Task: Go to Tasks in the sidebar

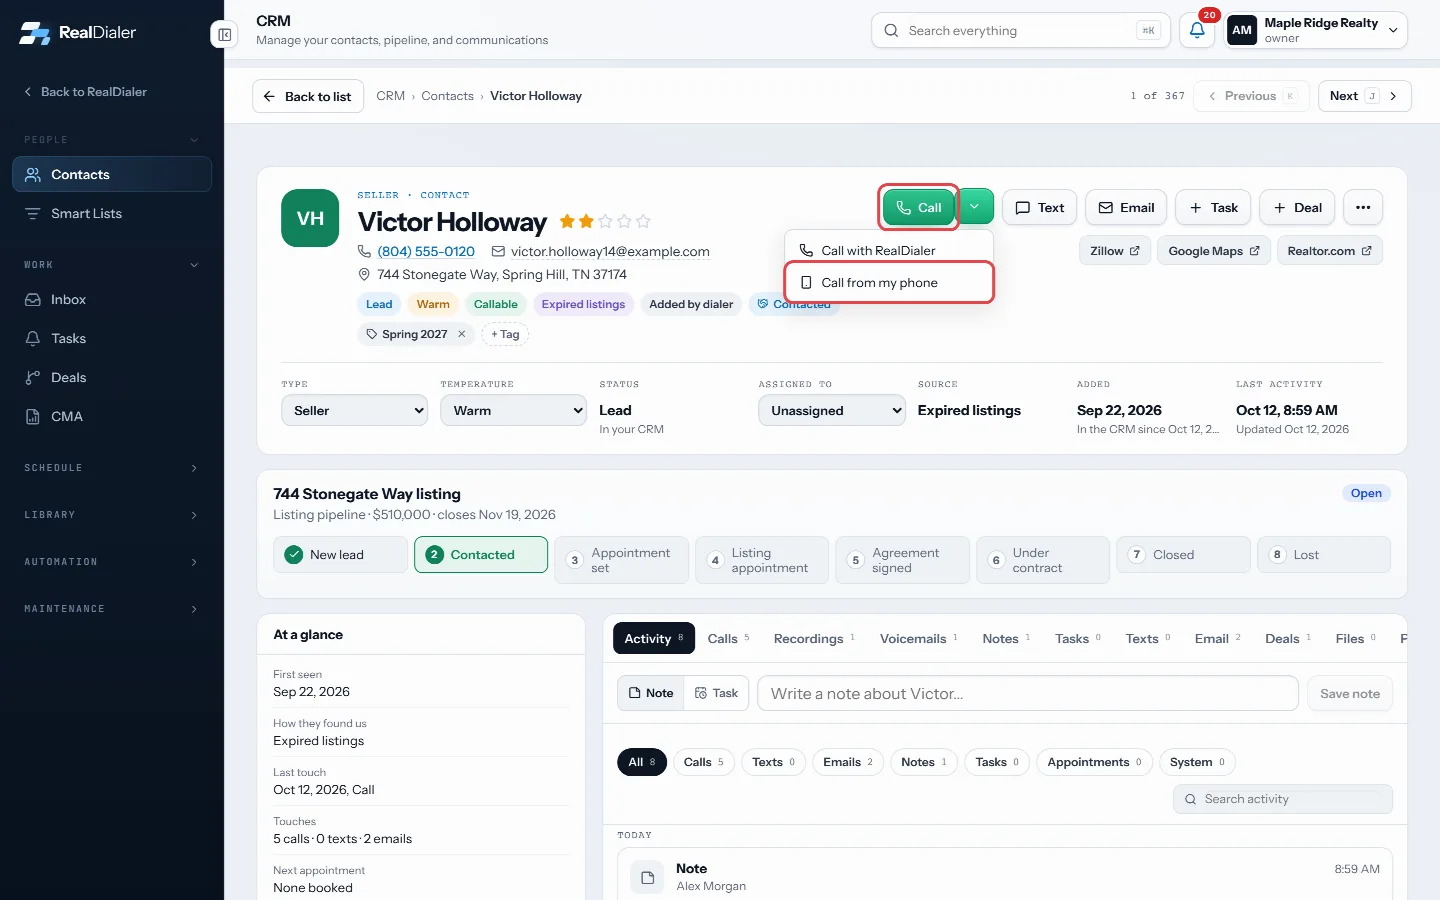Action: [x=112, y=339]
